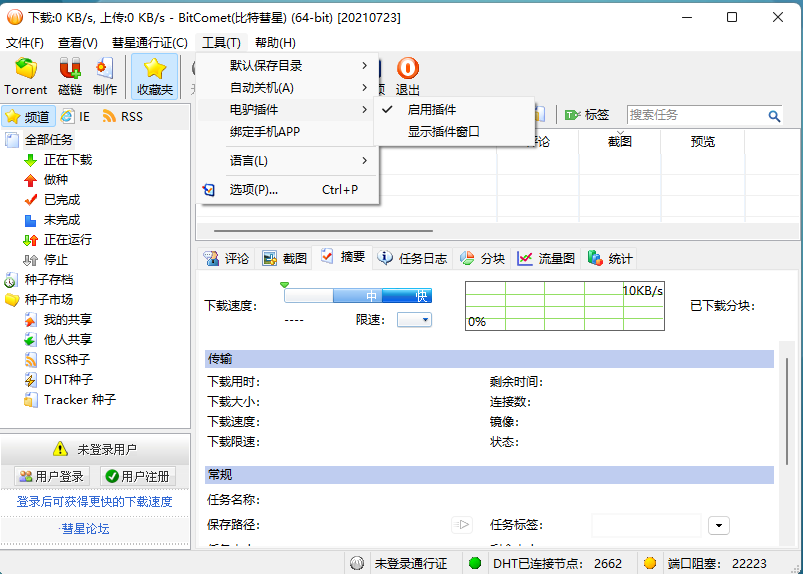Image resolution: width=803 pixels, height=574 pixels.
Task: Open the speed limit (限速) dropdown
Action: coord(414,320)
